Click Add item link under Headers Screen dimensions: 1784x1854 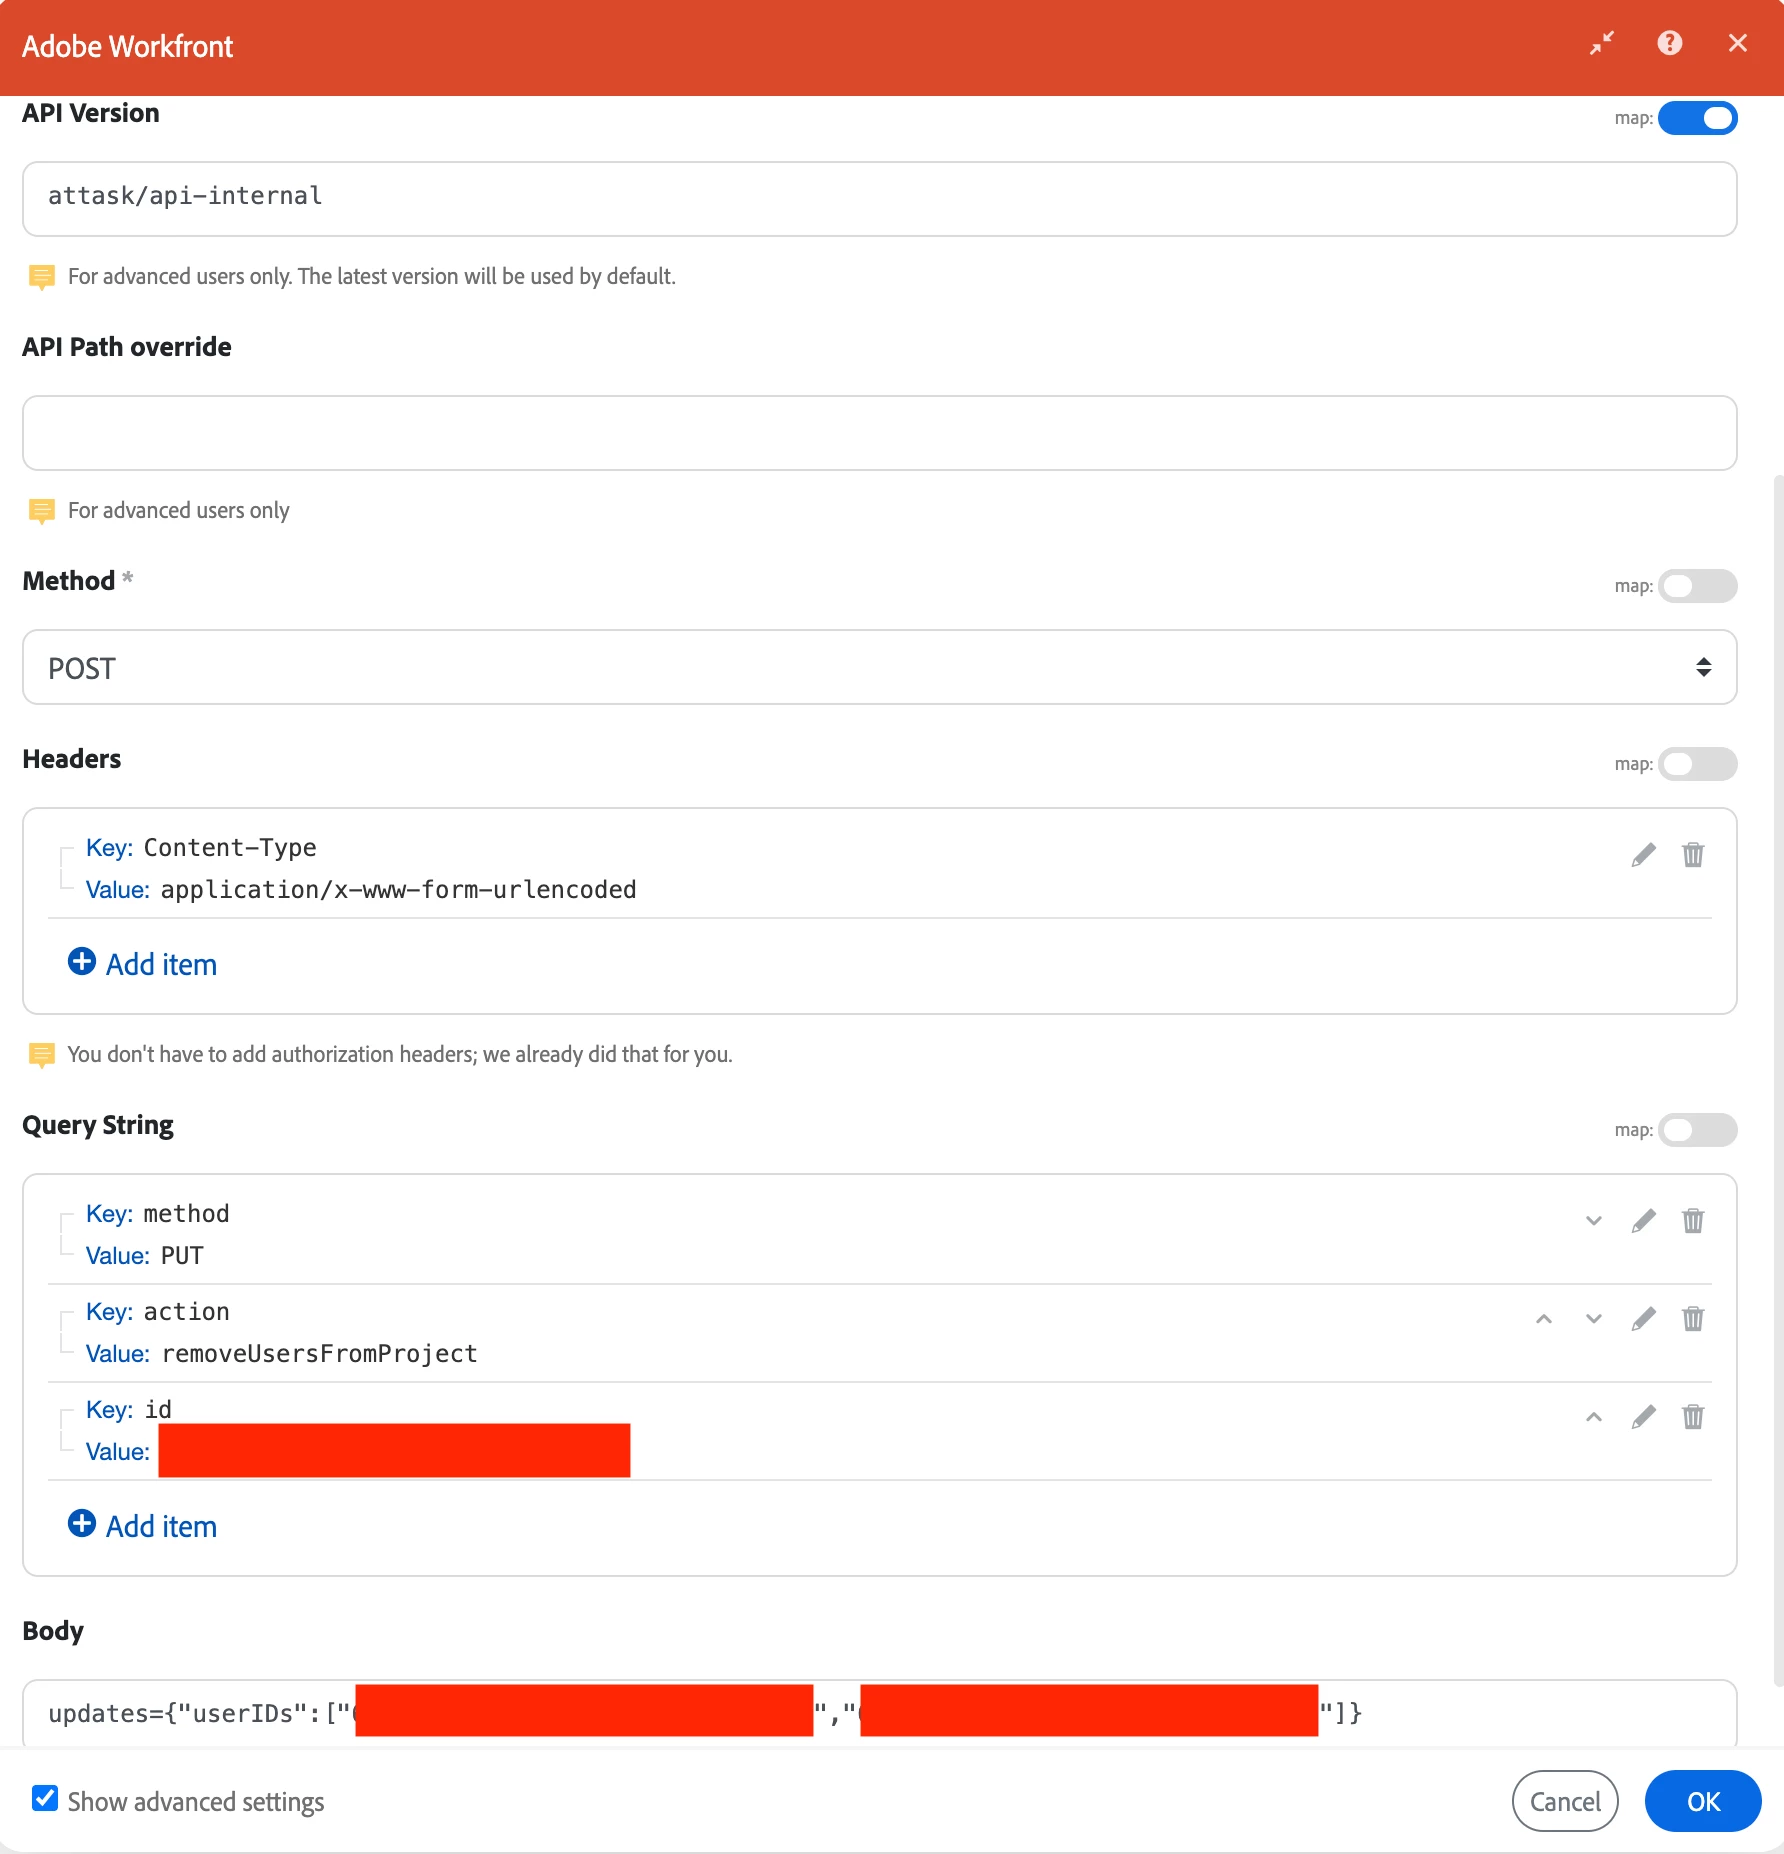click(x=161, y=965)
